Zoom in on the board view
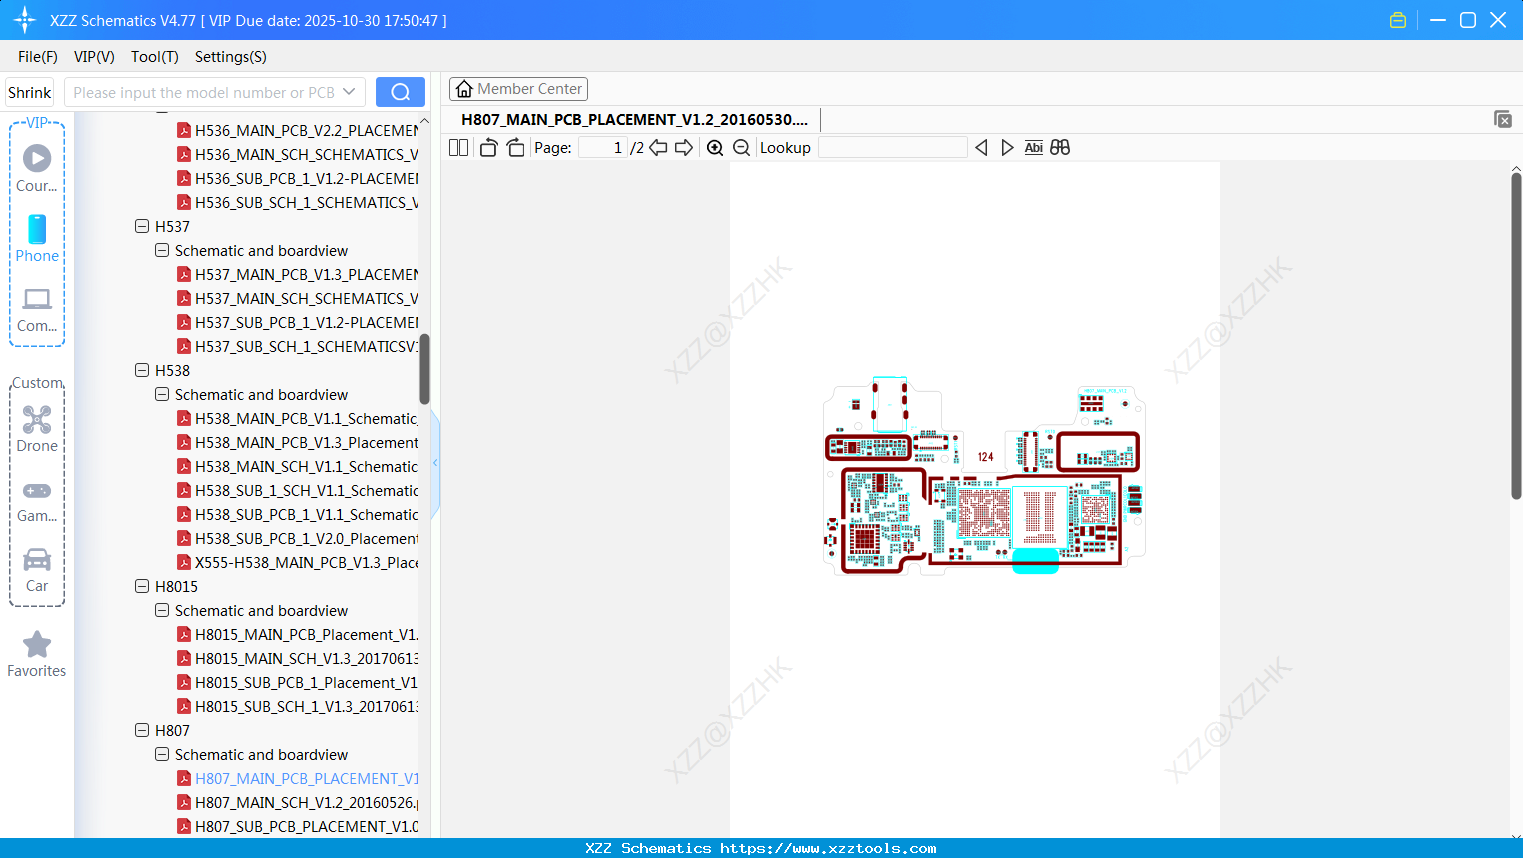This screenshot has width=1523, height=858. pyautogui.click(x=715, y=147)
